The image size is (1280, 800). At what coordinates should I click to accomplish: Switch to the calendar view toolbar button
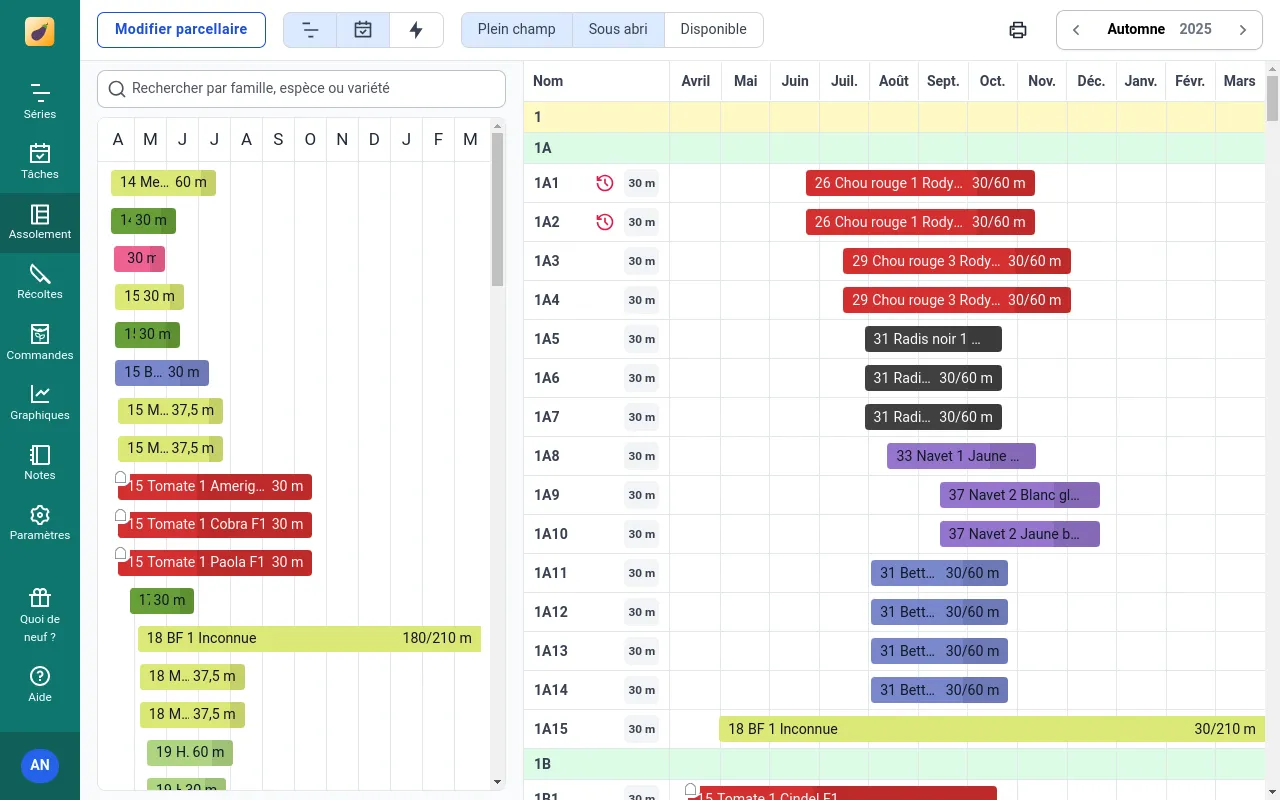[363, 30]
